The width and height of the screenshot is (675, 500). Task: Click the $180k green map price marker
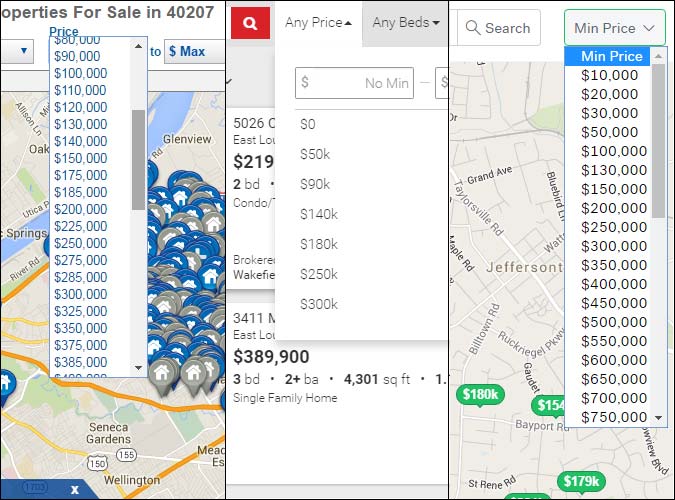coord(480,395)
